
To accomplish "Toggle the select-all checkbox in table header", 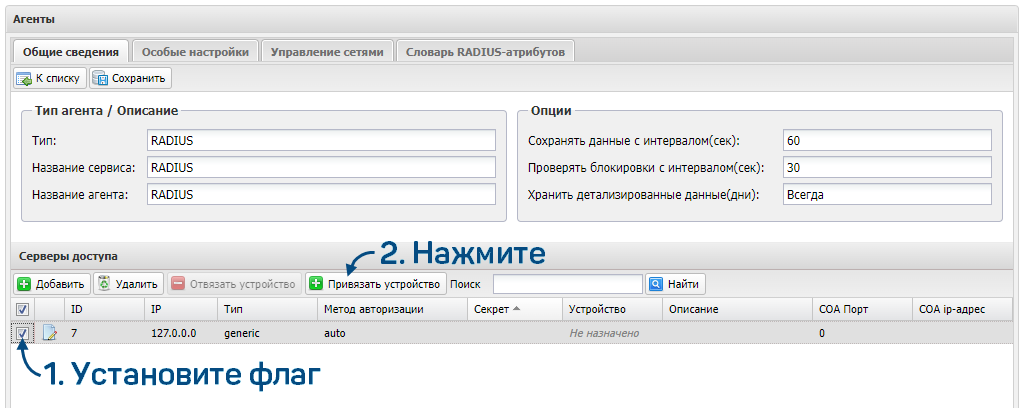I will pos(23,310).
